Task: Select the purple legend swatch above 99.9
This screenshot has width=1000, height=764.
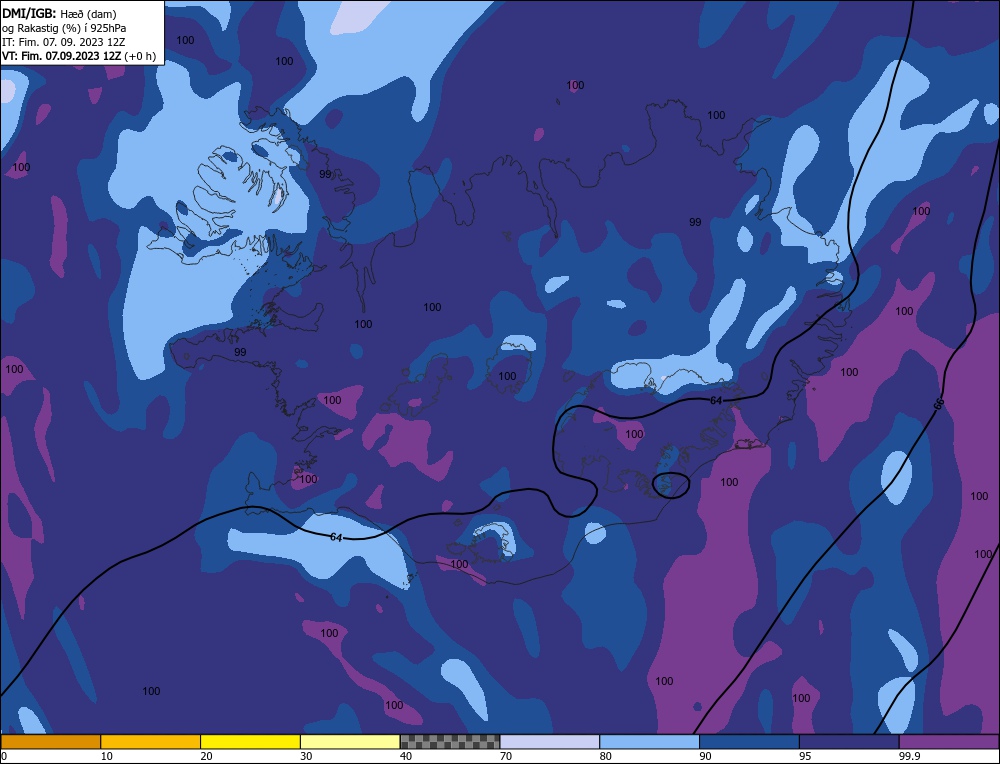Action: tap(949, 742)
